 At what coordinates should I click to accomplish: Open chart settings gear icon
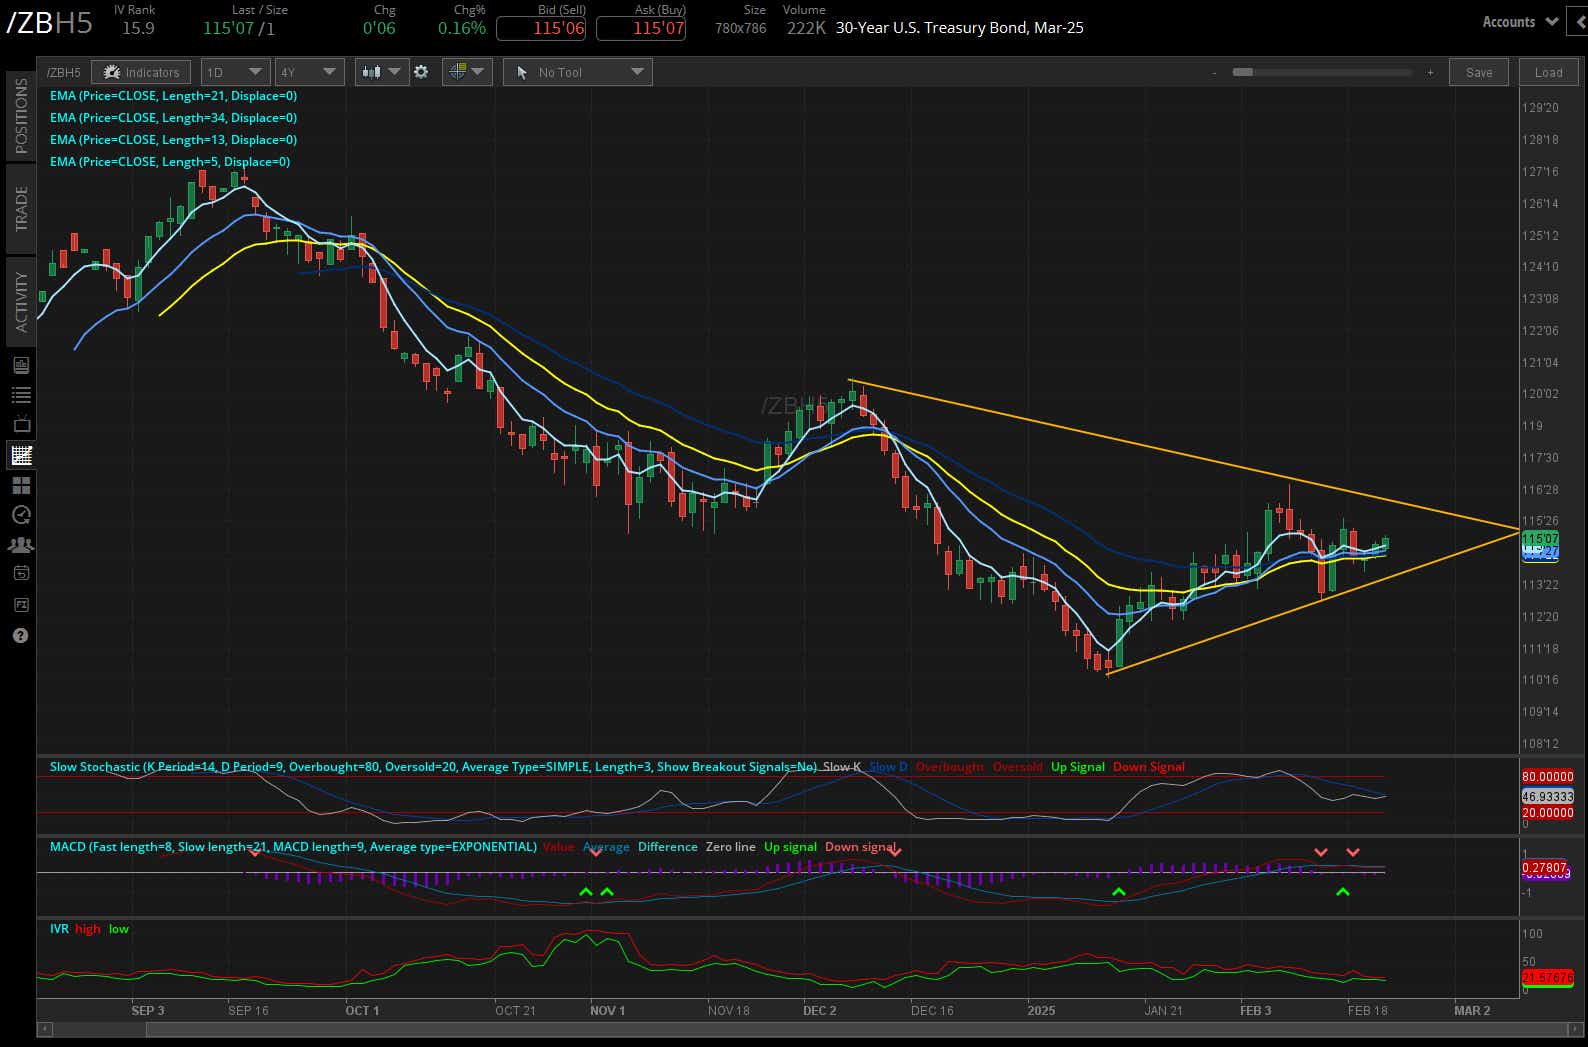point(421,72)
